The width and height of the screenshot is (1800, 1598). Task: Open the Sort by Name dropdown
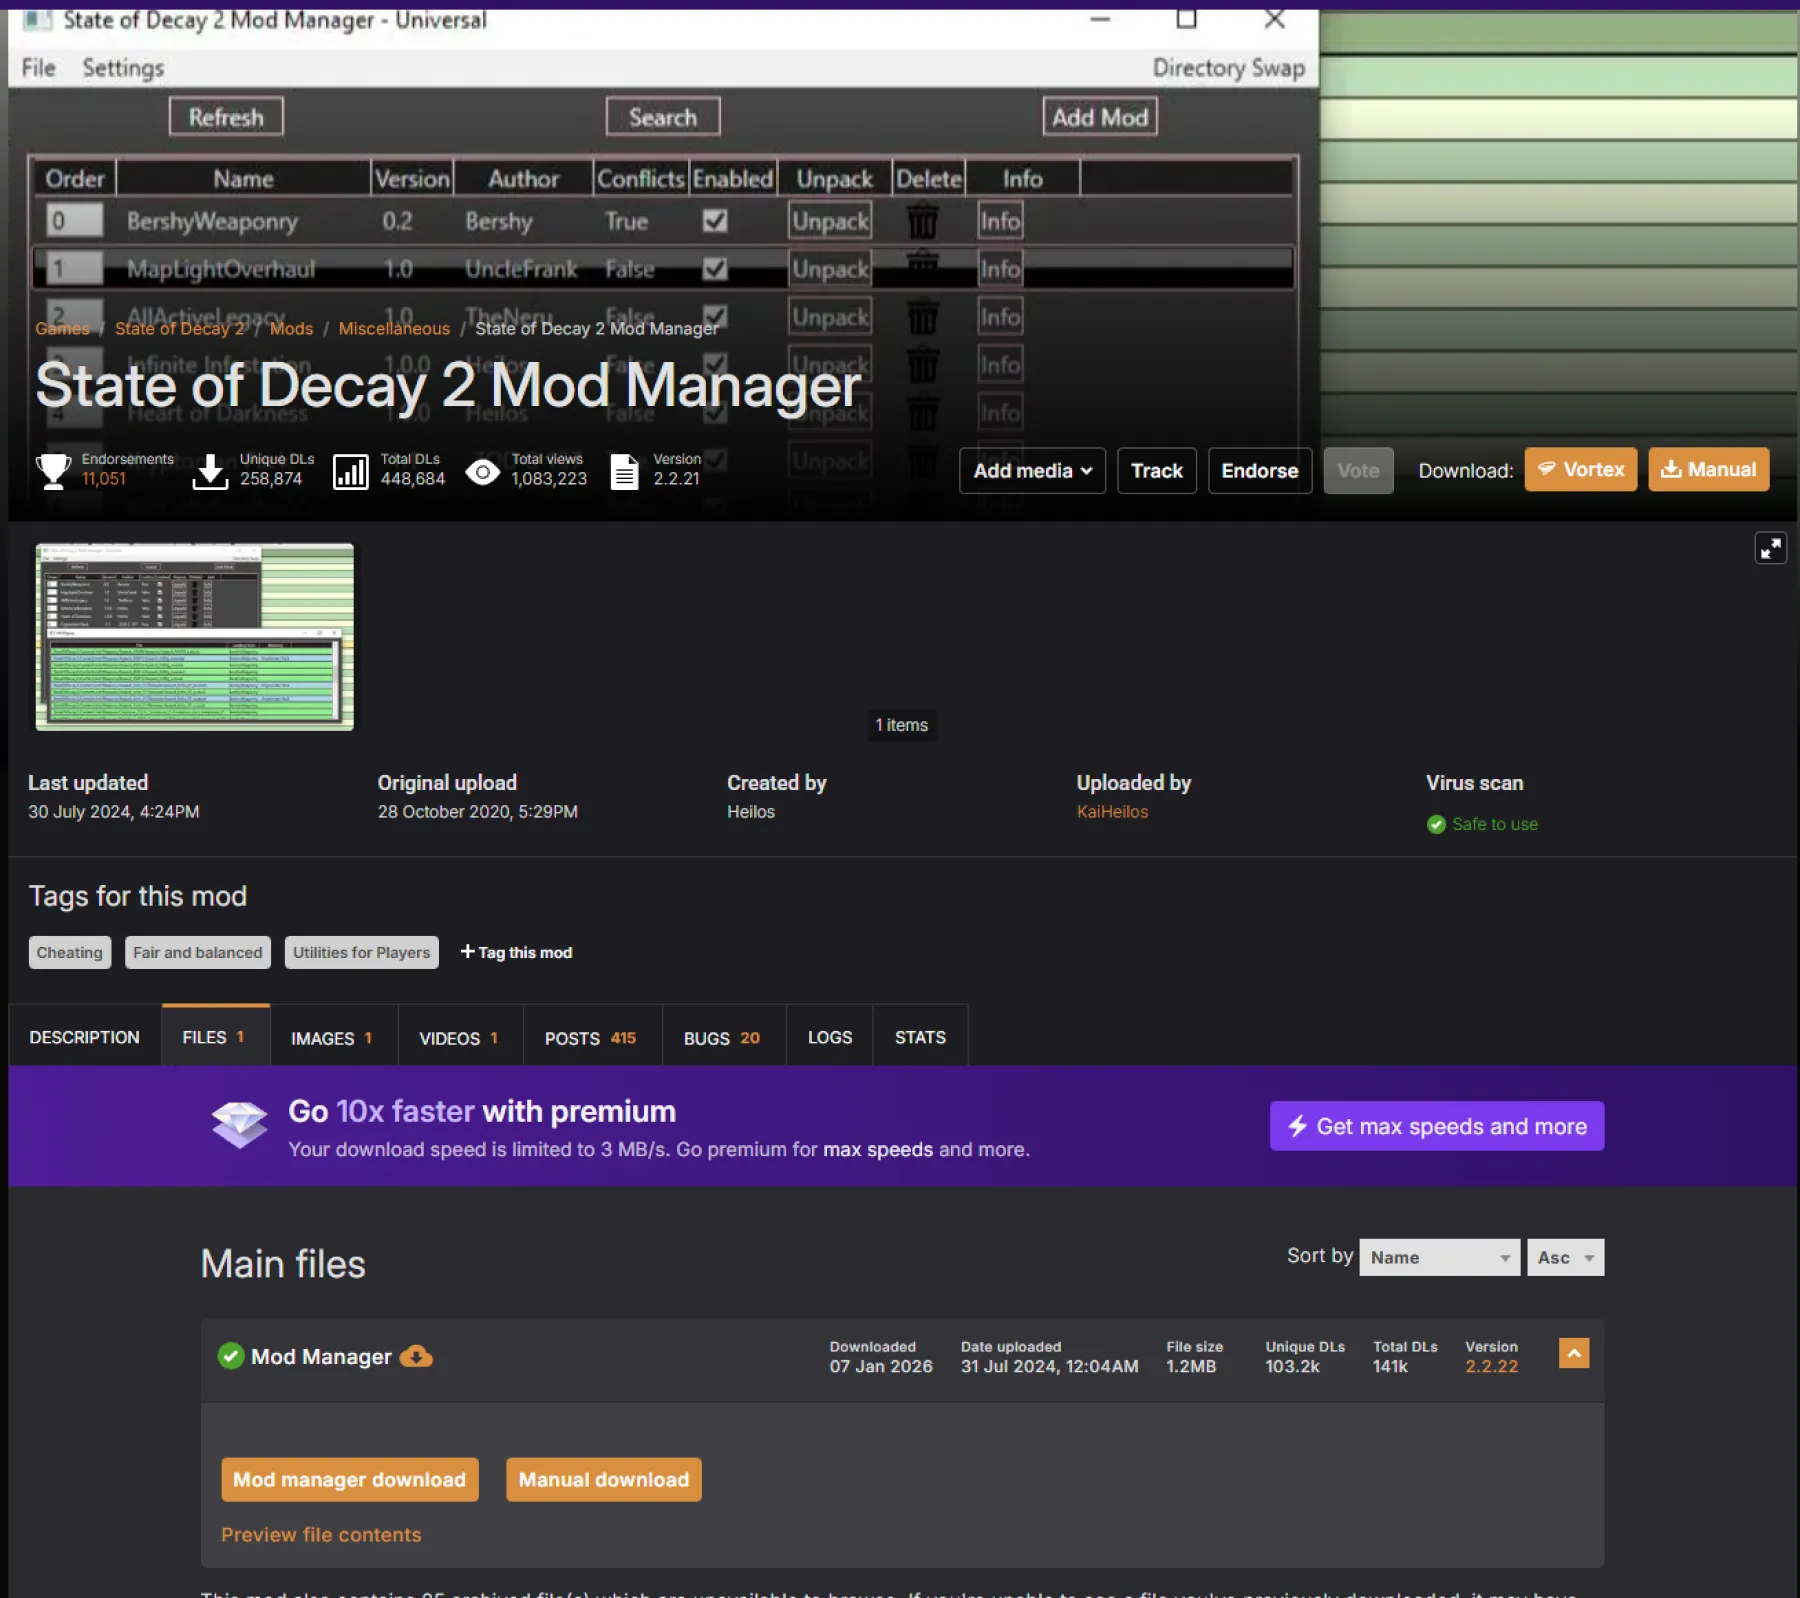[x=1439, y=1257]
